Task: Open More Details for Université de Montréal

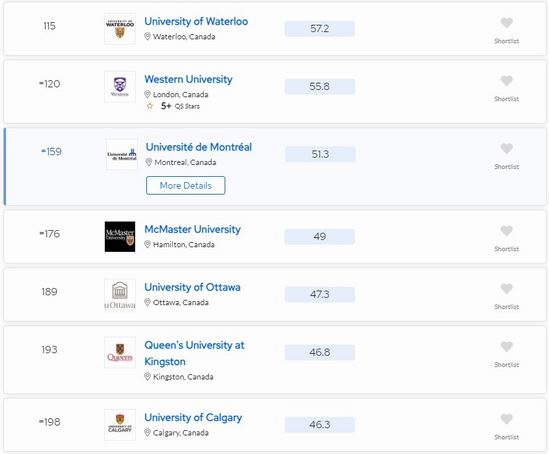Action: coord(186,186)
